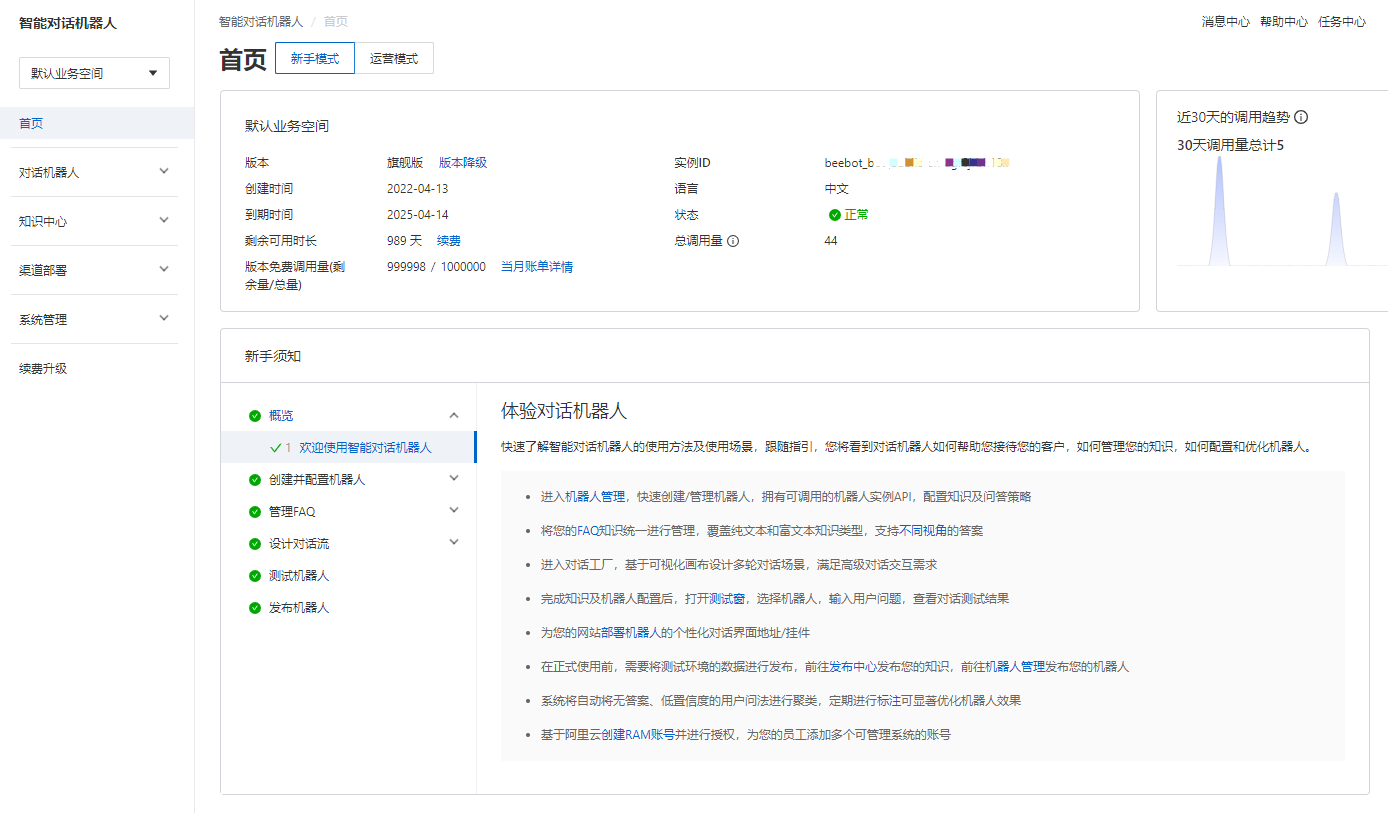Select 发布机器人 step in the guide
1388x813 pixels.
point(299,608)
